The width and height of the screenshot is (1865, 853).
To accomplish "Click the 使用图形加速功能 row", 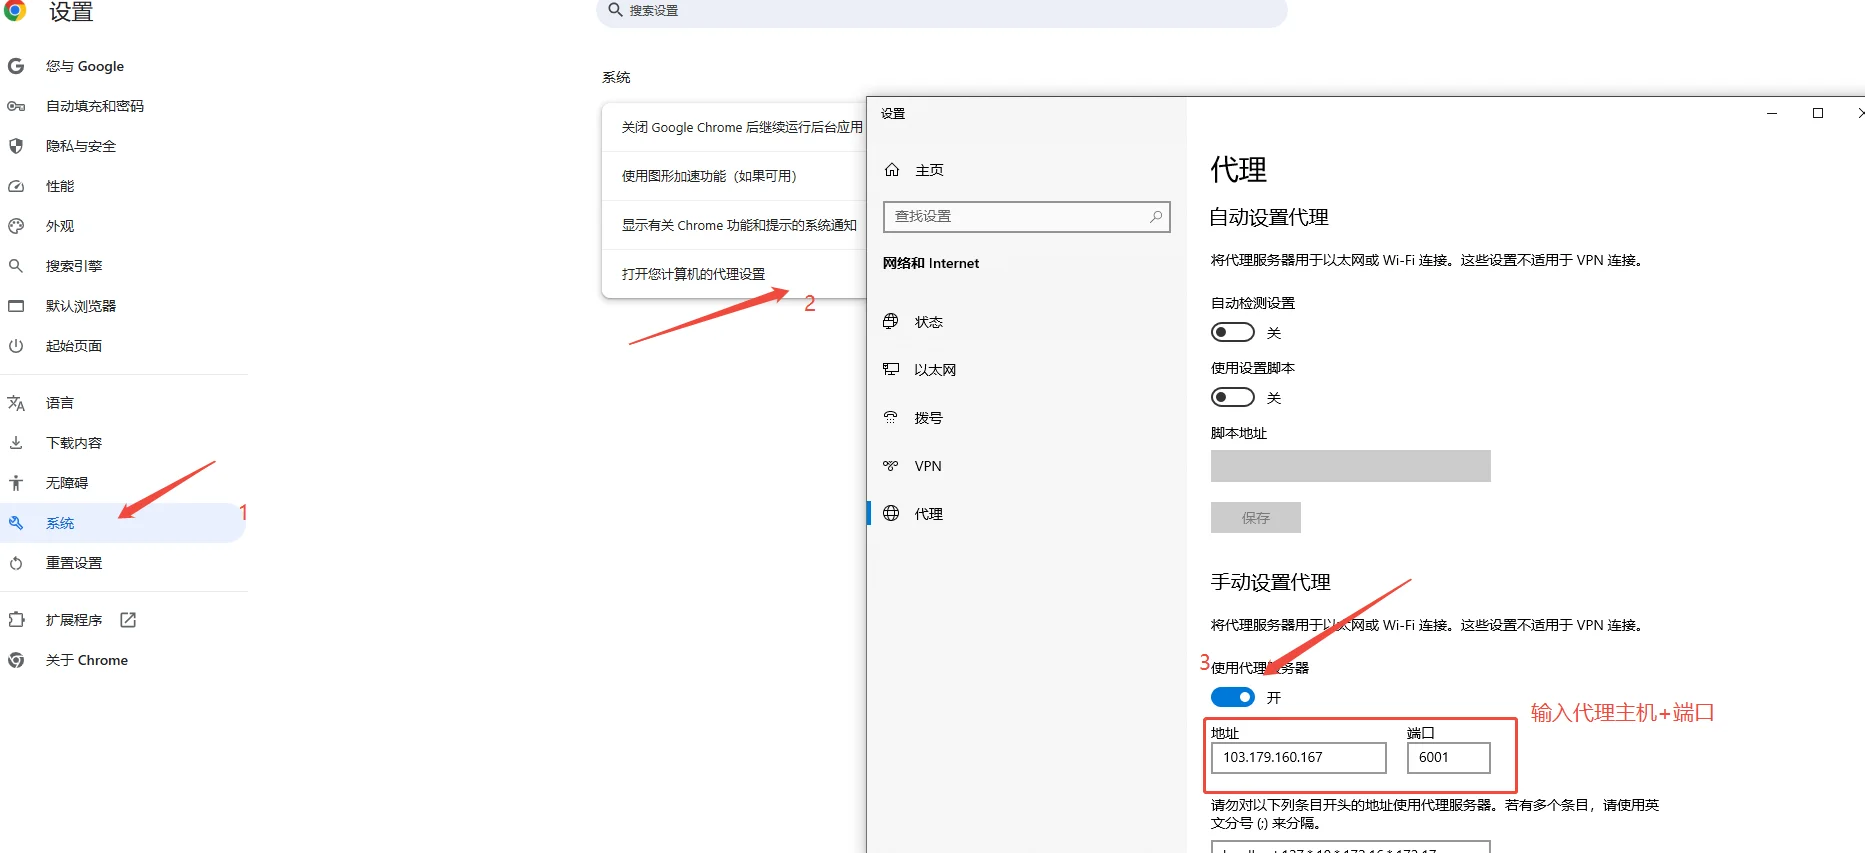I will click(734, 176).
